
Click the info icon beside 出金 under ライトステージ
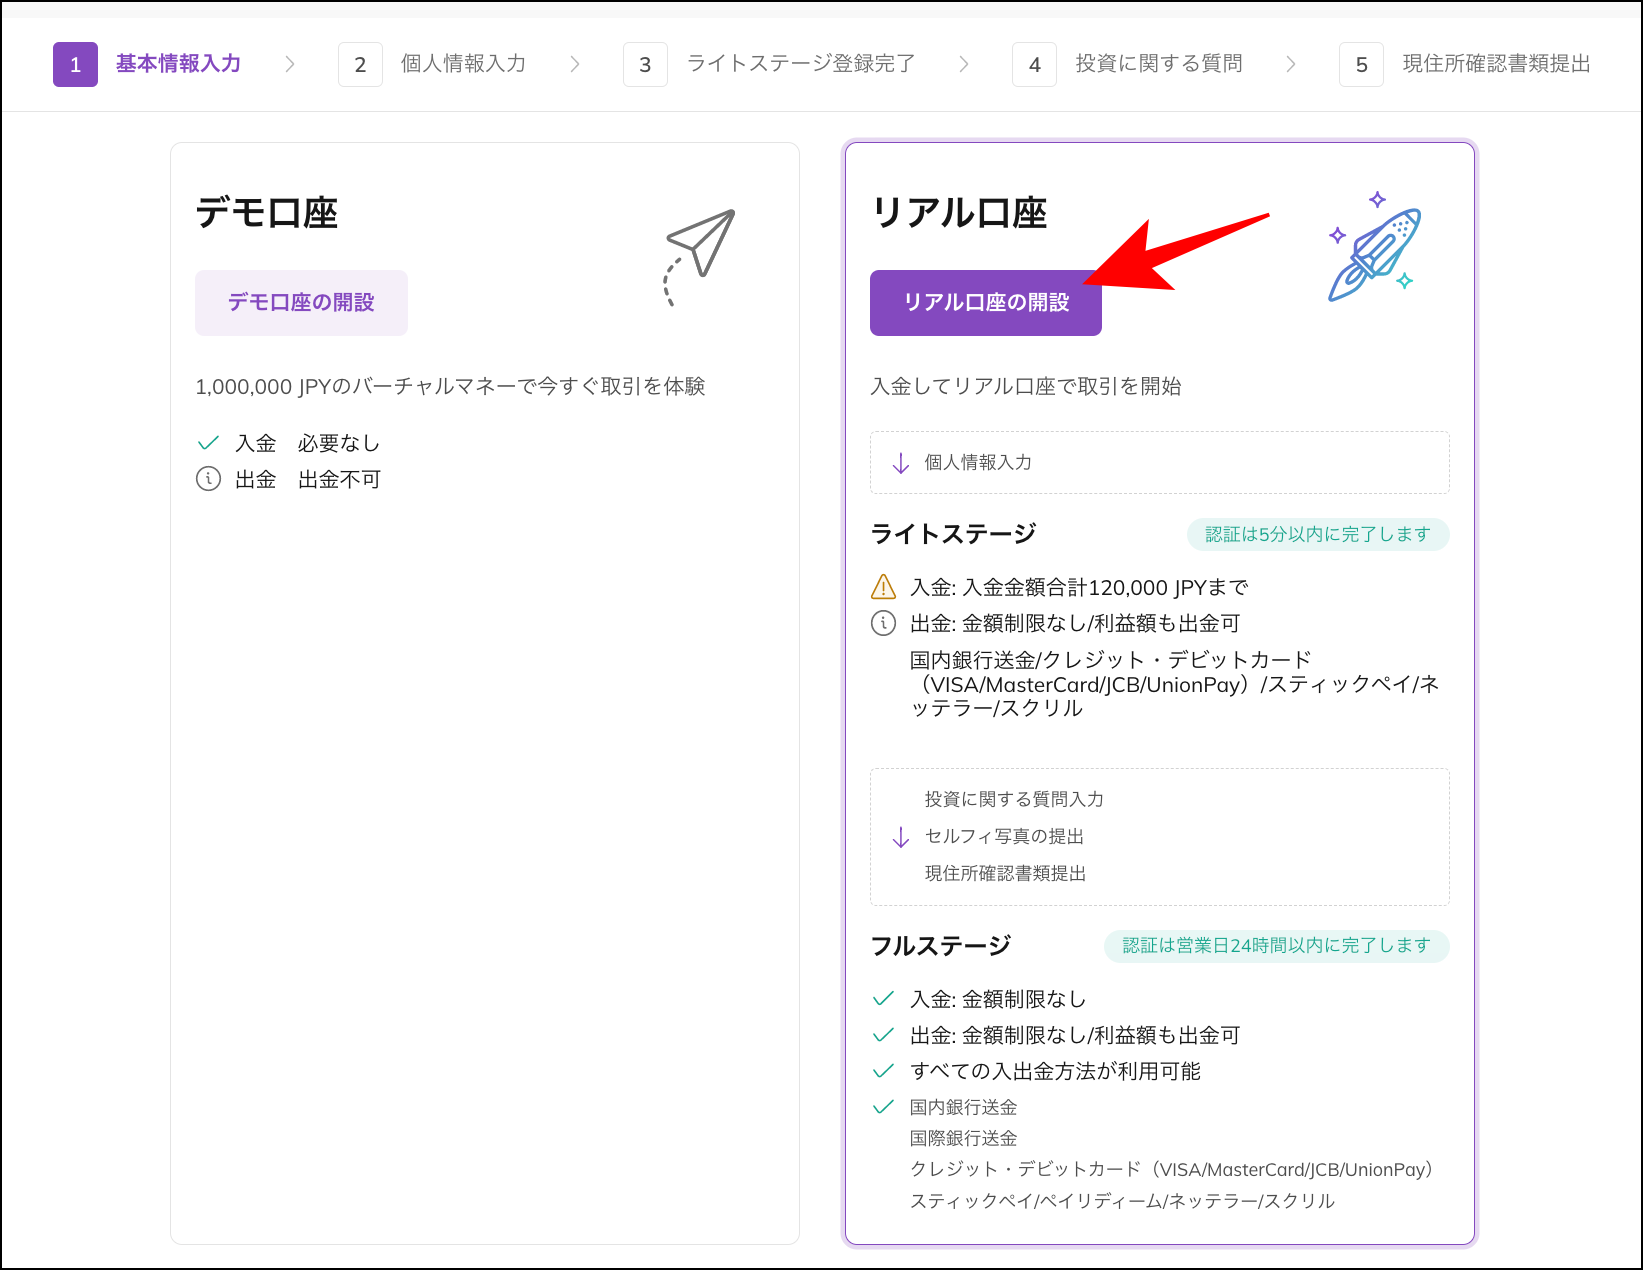[883, 623]
